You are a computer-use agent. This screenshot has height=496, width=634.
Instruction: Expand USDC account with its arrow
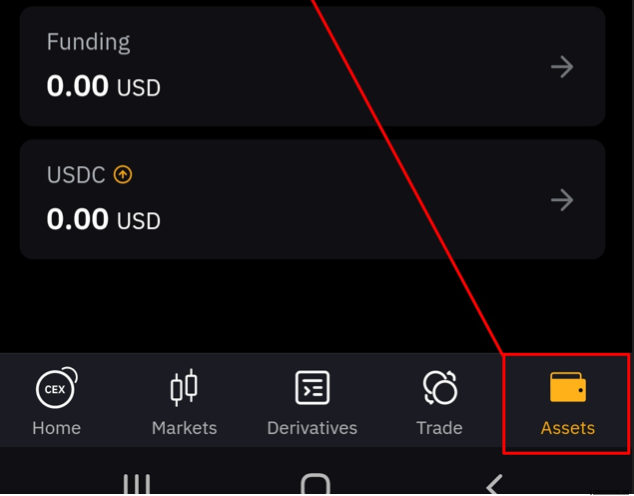(x=562, y=200)
